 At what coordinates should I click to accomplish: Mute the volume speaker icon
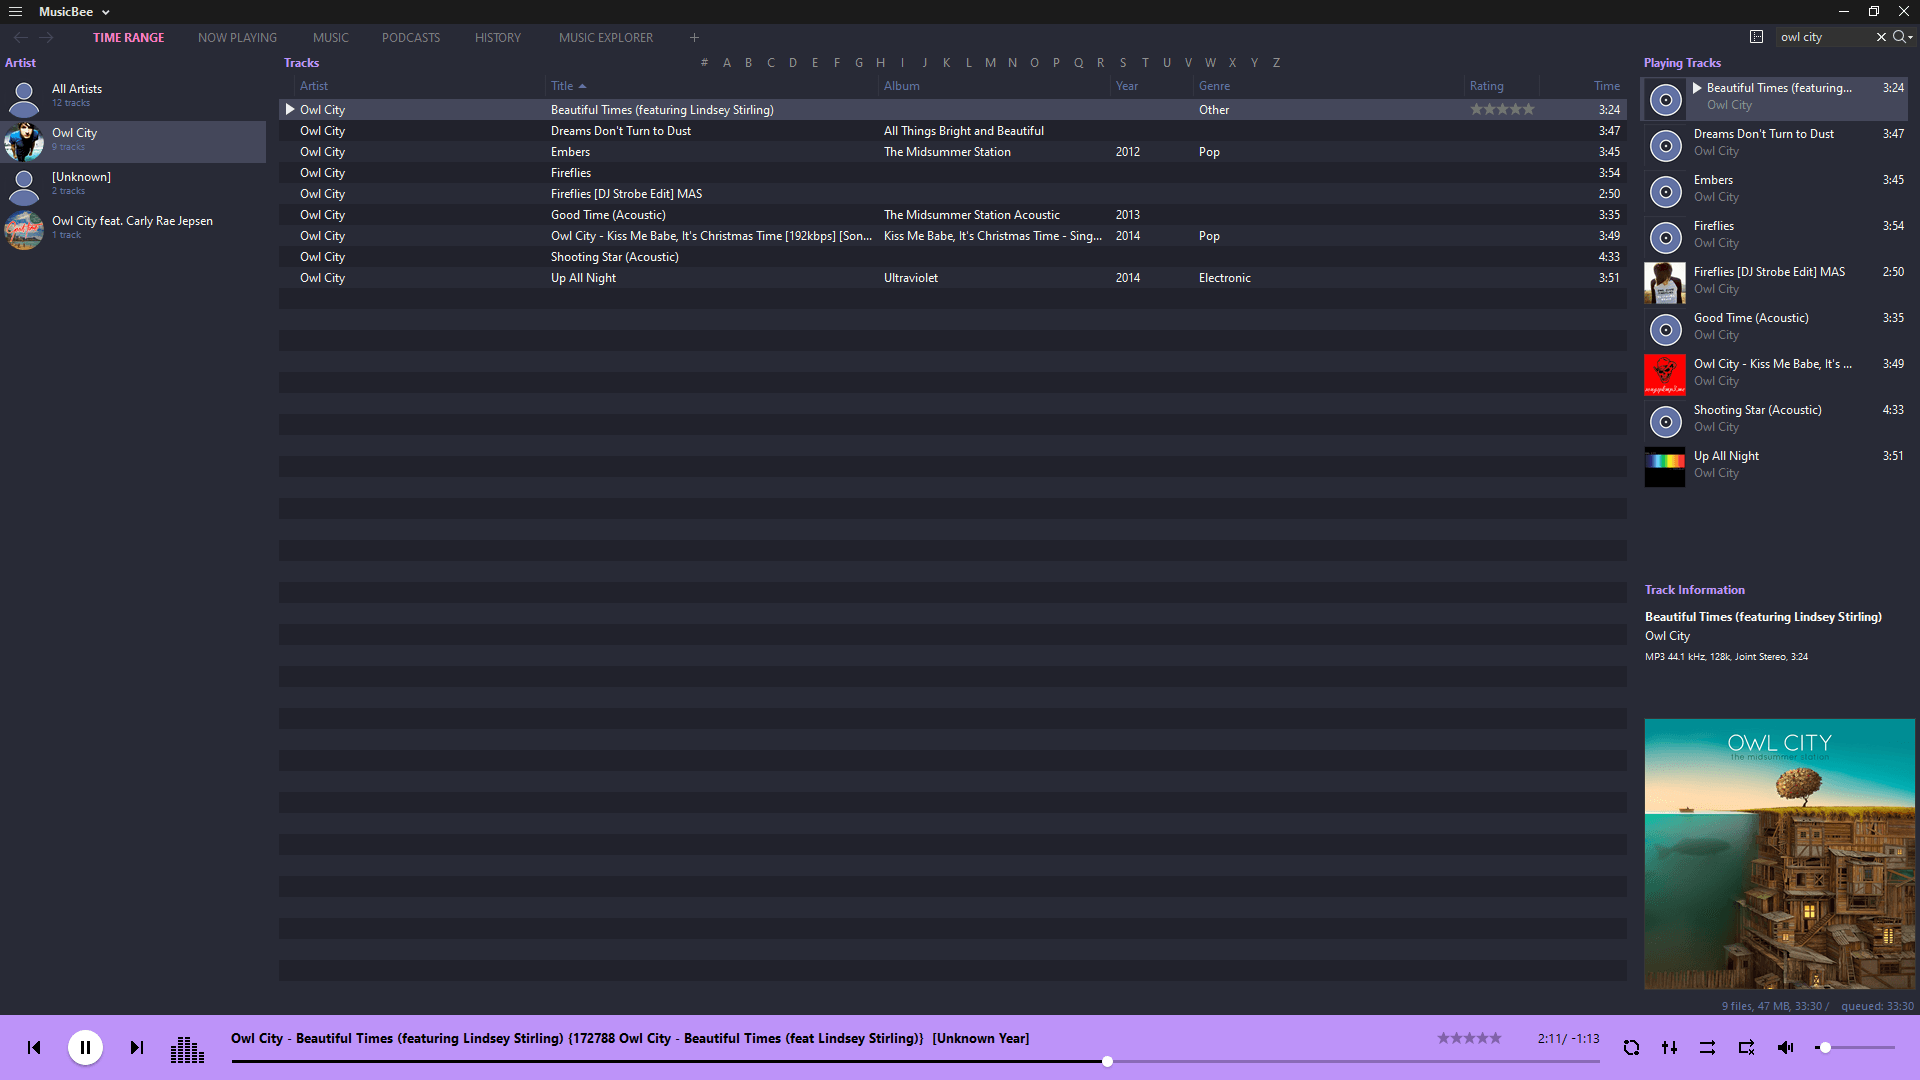1786,1047
